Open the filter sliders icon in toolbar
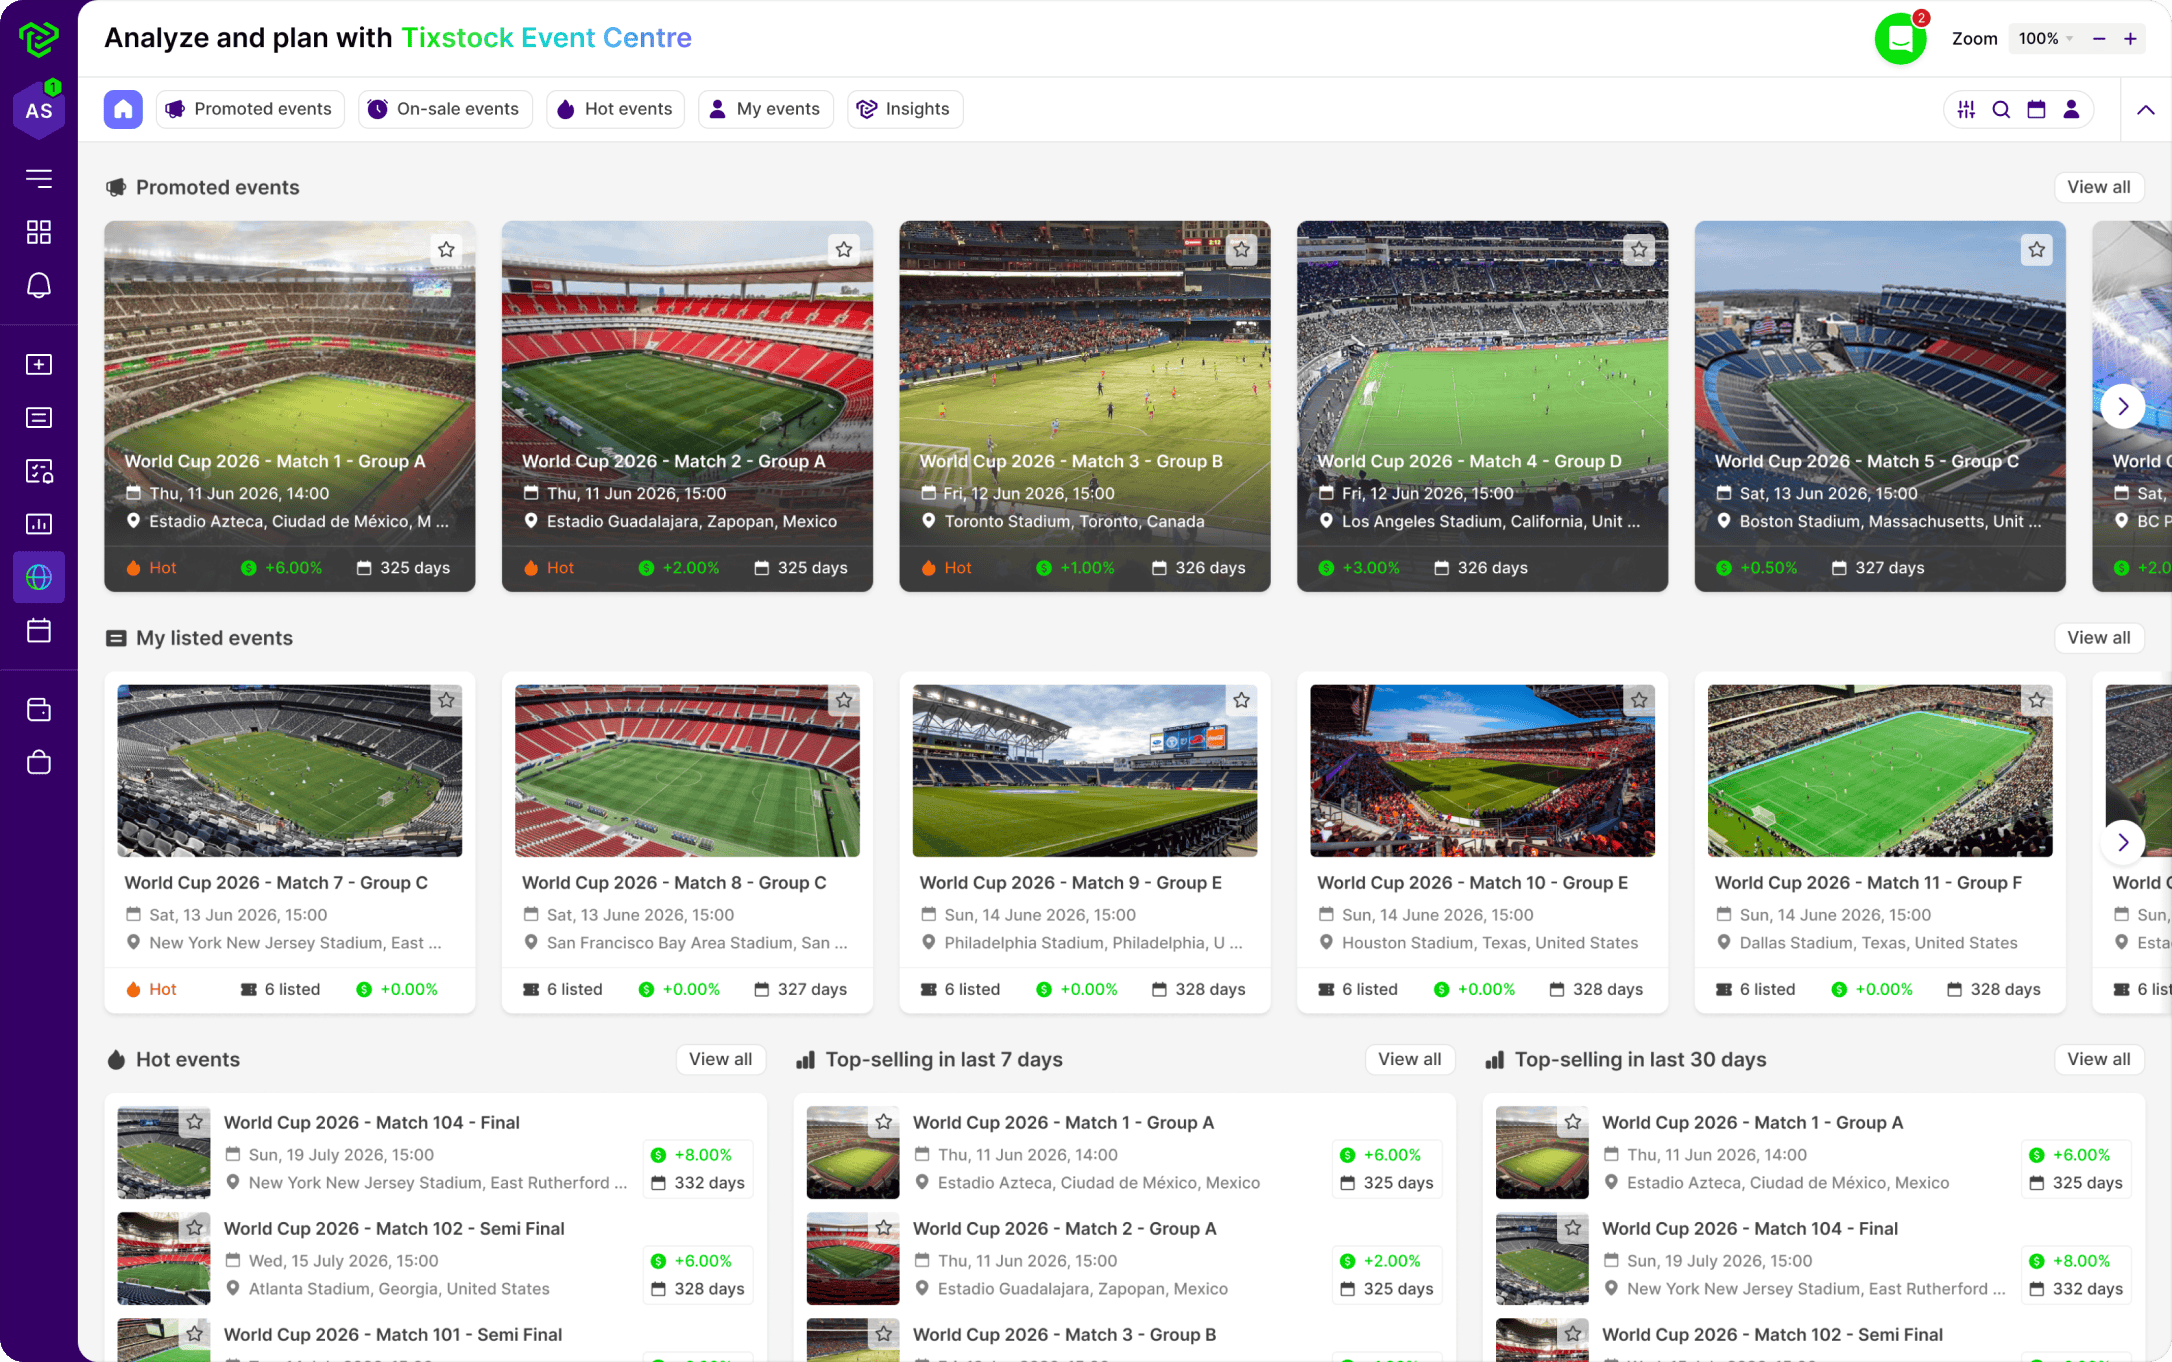 coord(1966,109)
